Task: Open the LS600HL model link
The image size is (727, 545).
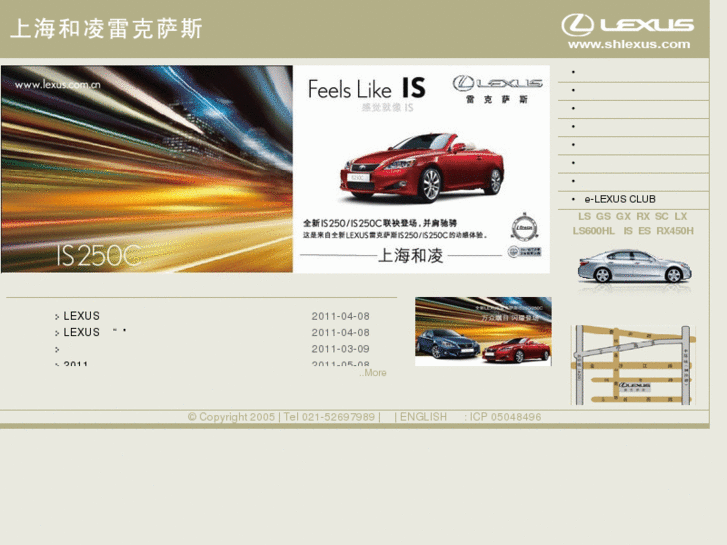Action: [x=593, y=231]
